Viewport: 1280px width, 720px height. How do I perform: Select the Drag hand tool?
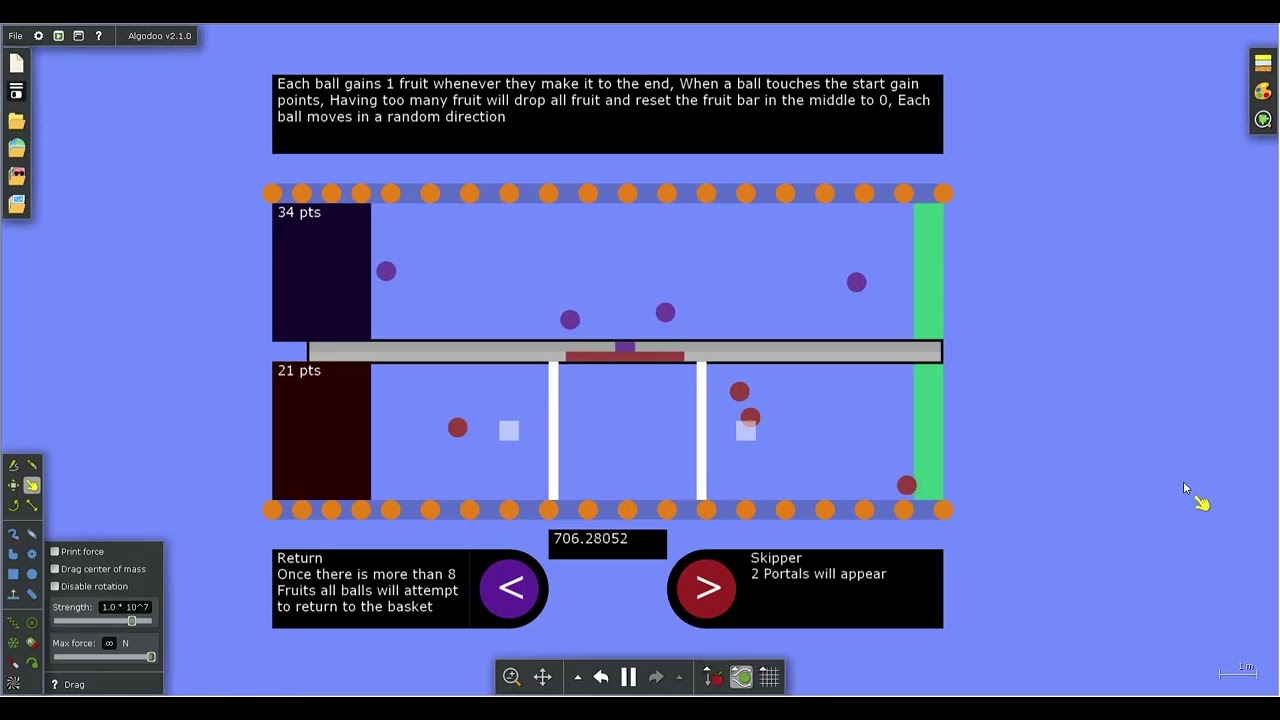(x=32, y=485)
